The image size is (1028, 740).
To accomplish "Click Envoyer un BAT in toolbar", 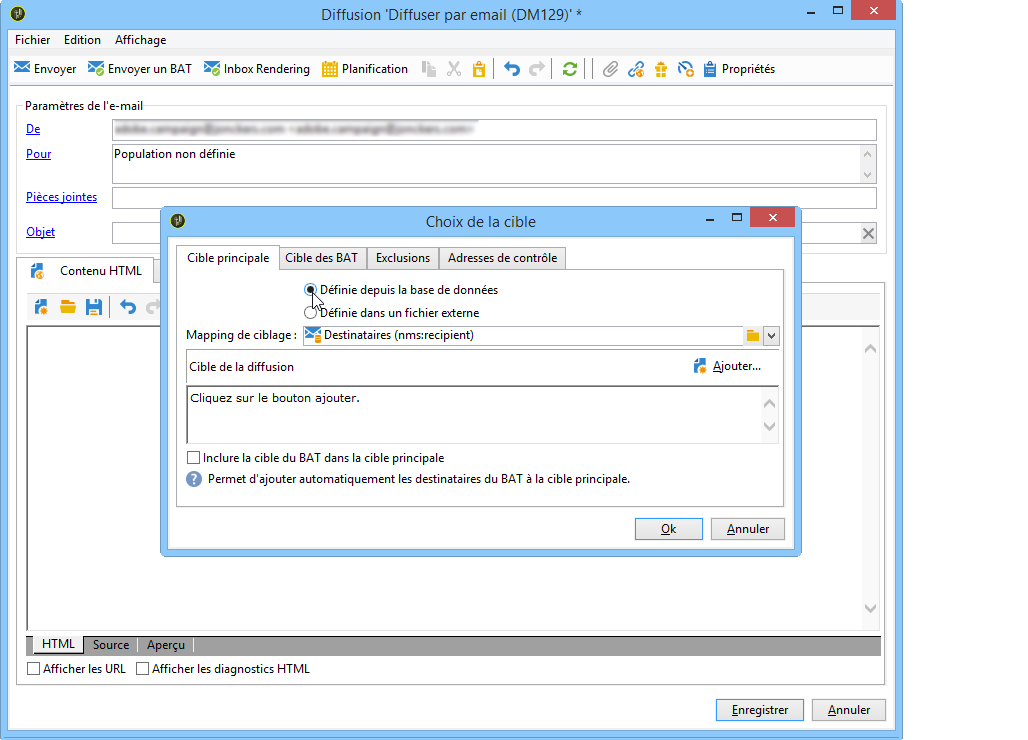I will click(140, 69).
